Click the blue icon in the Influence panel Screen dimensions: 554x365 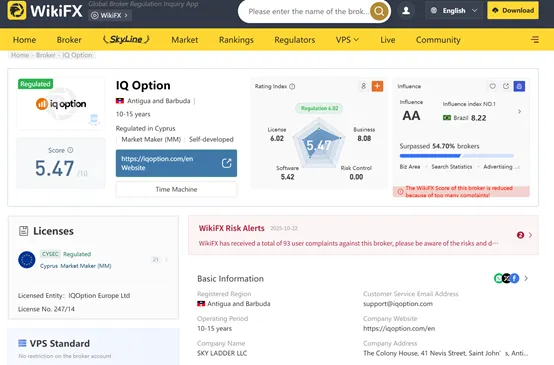(519, 86)
